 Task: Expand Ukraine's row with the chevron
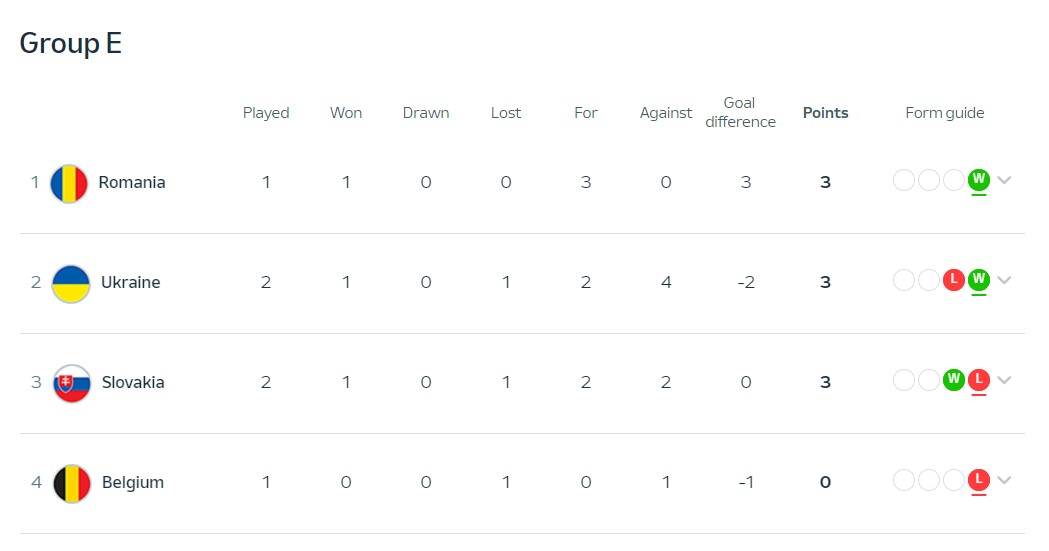(x=1004, y=280)
